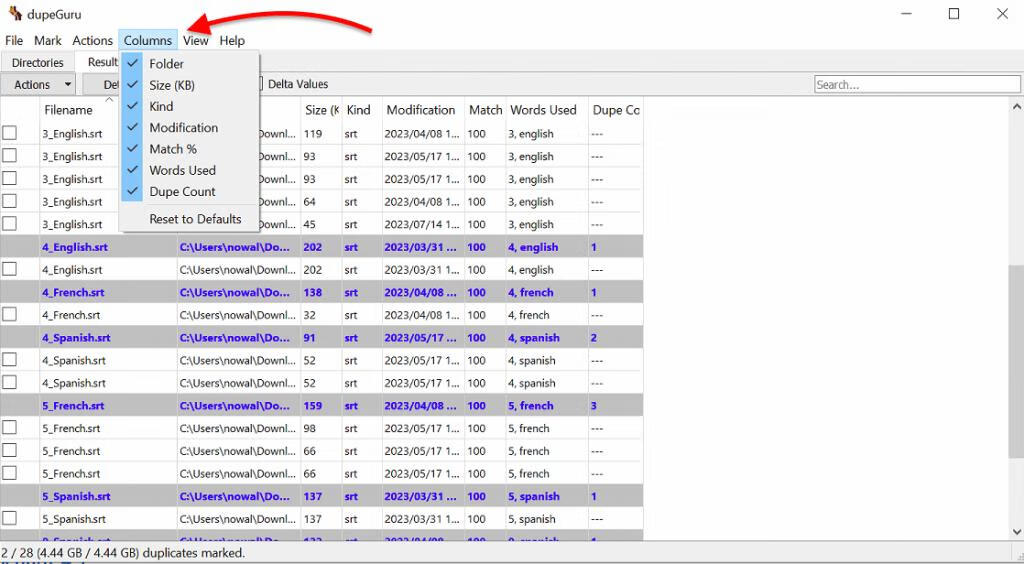Open the View menu

[x=195, y=40]
